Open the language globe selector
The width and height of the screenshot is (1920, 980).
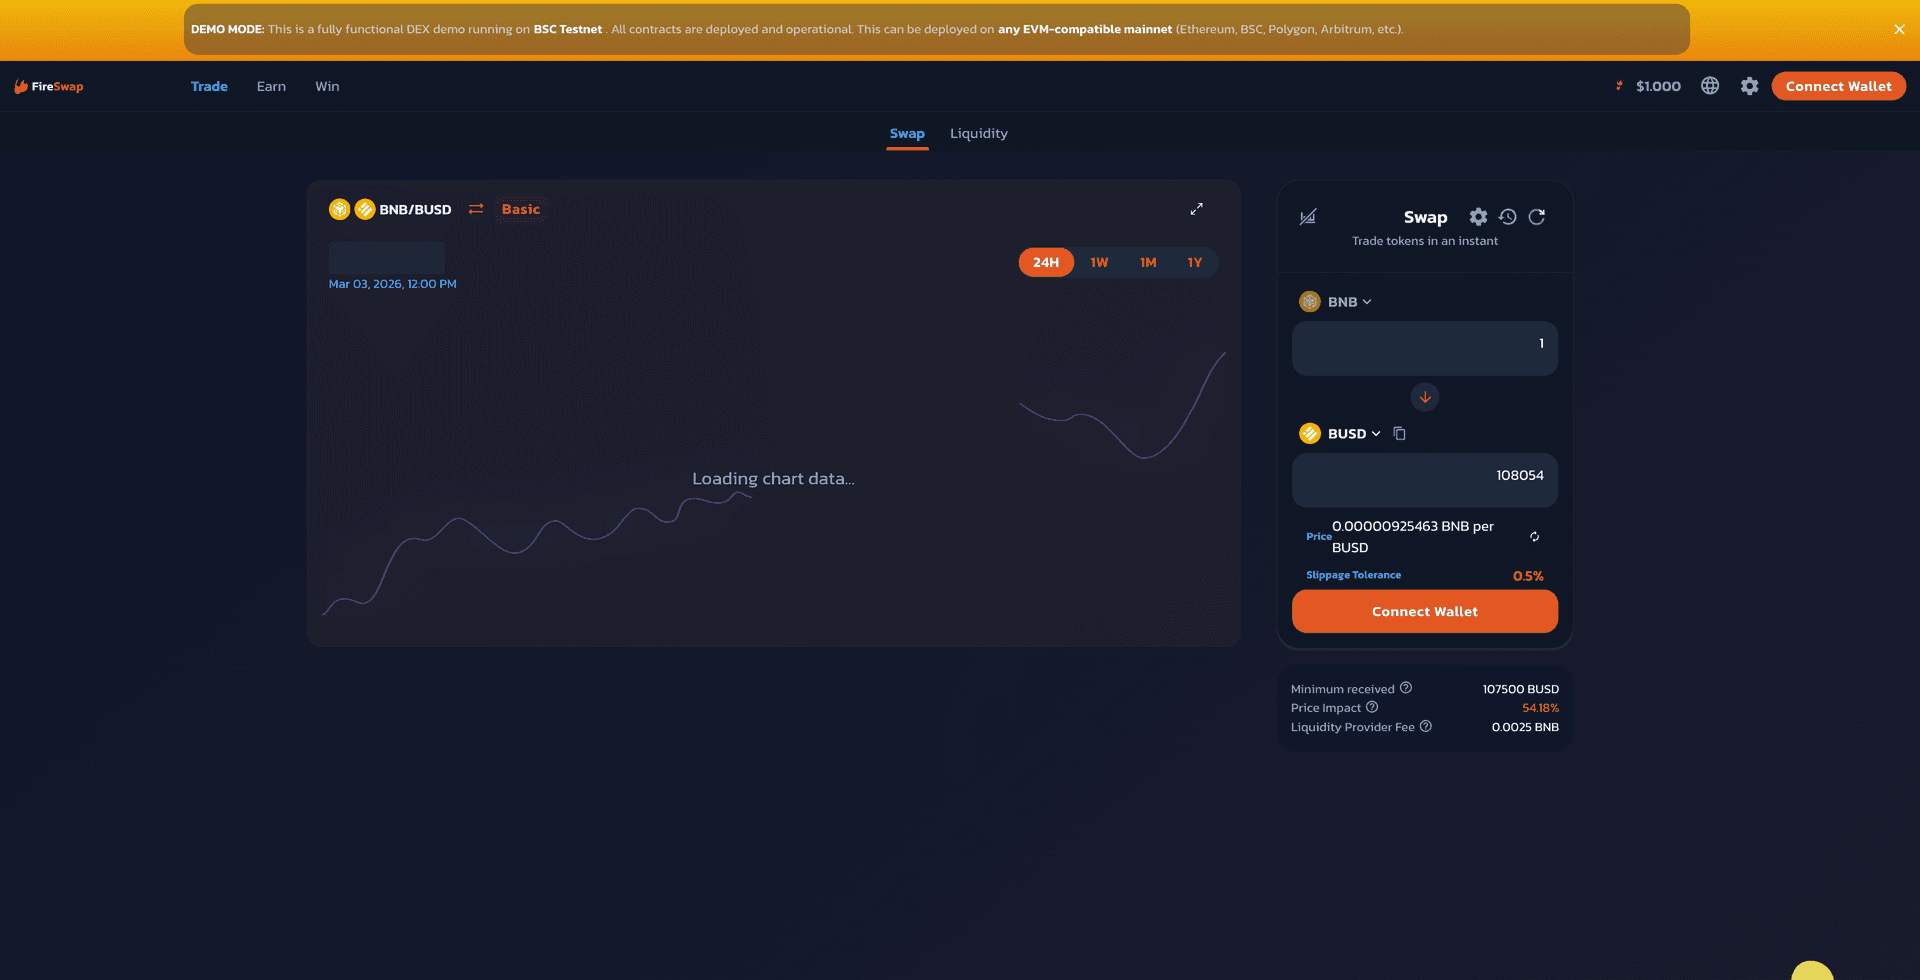point(1710,86)
